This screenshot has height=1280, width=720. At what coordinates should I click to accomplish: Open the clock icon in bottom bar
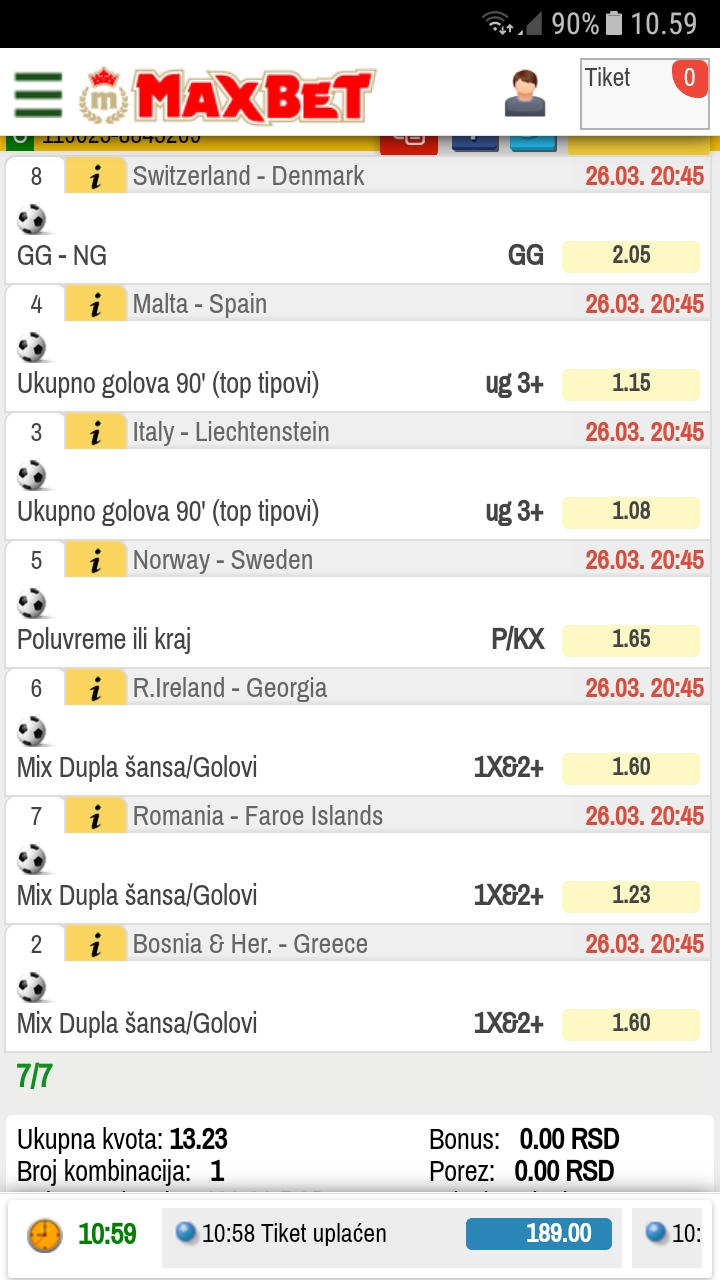(44, 1234)
